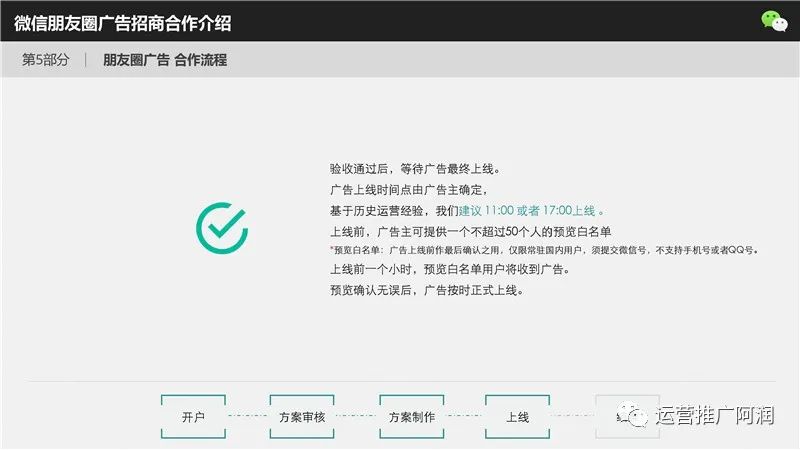This screenshot has width=800, height=450.
Task: Select the 上线 step box
Action: point(517,416)
